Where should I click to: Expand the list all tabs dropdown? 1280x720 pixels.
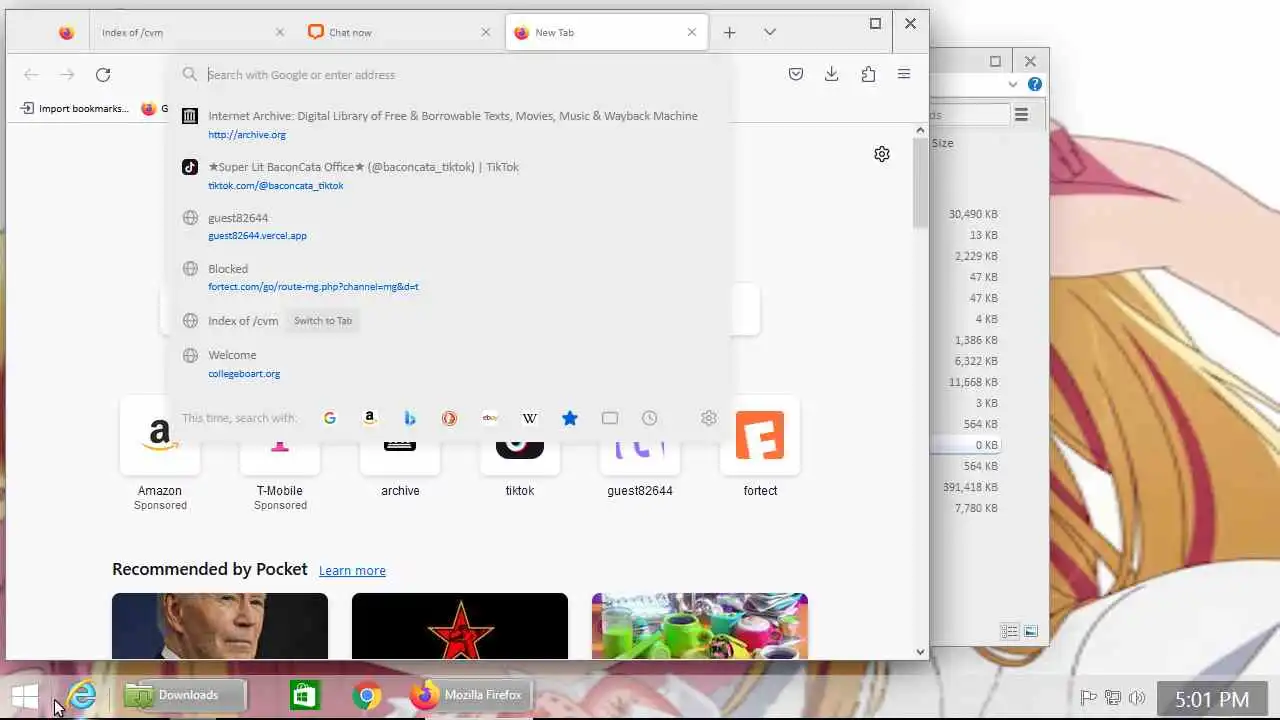[770, 32]
